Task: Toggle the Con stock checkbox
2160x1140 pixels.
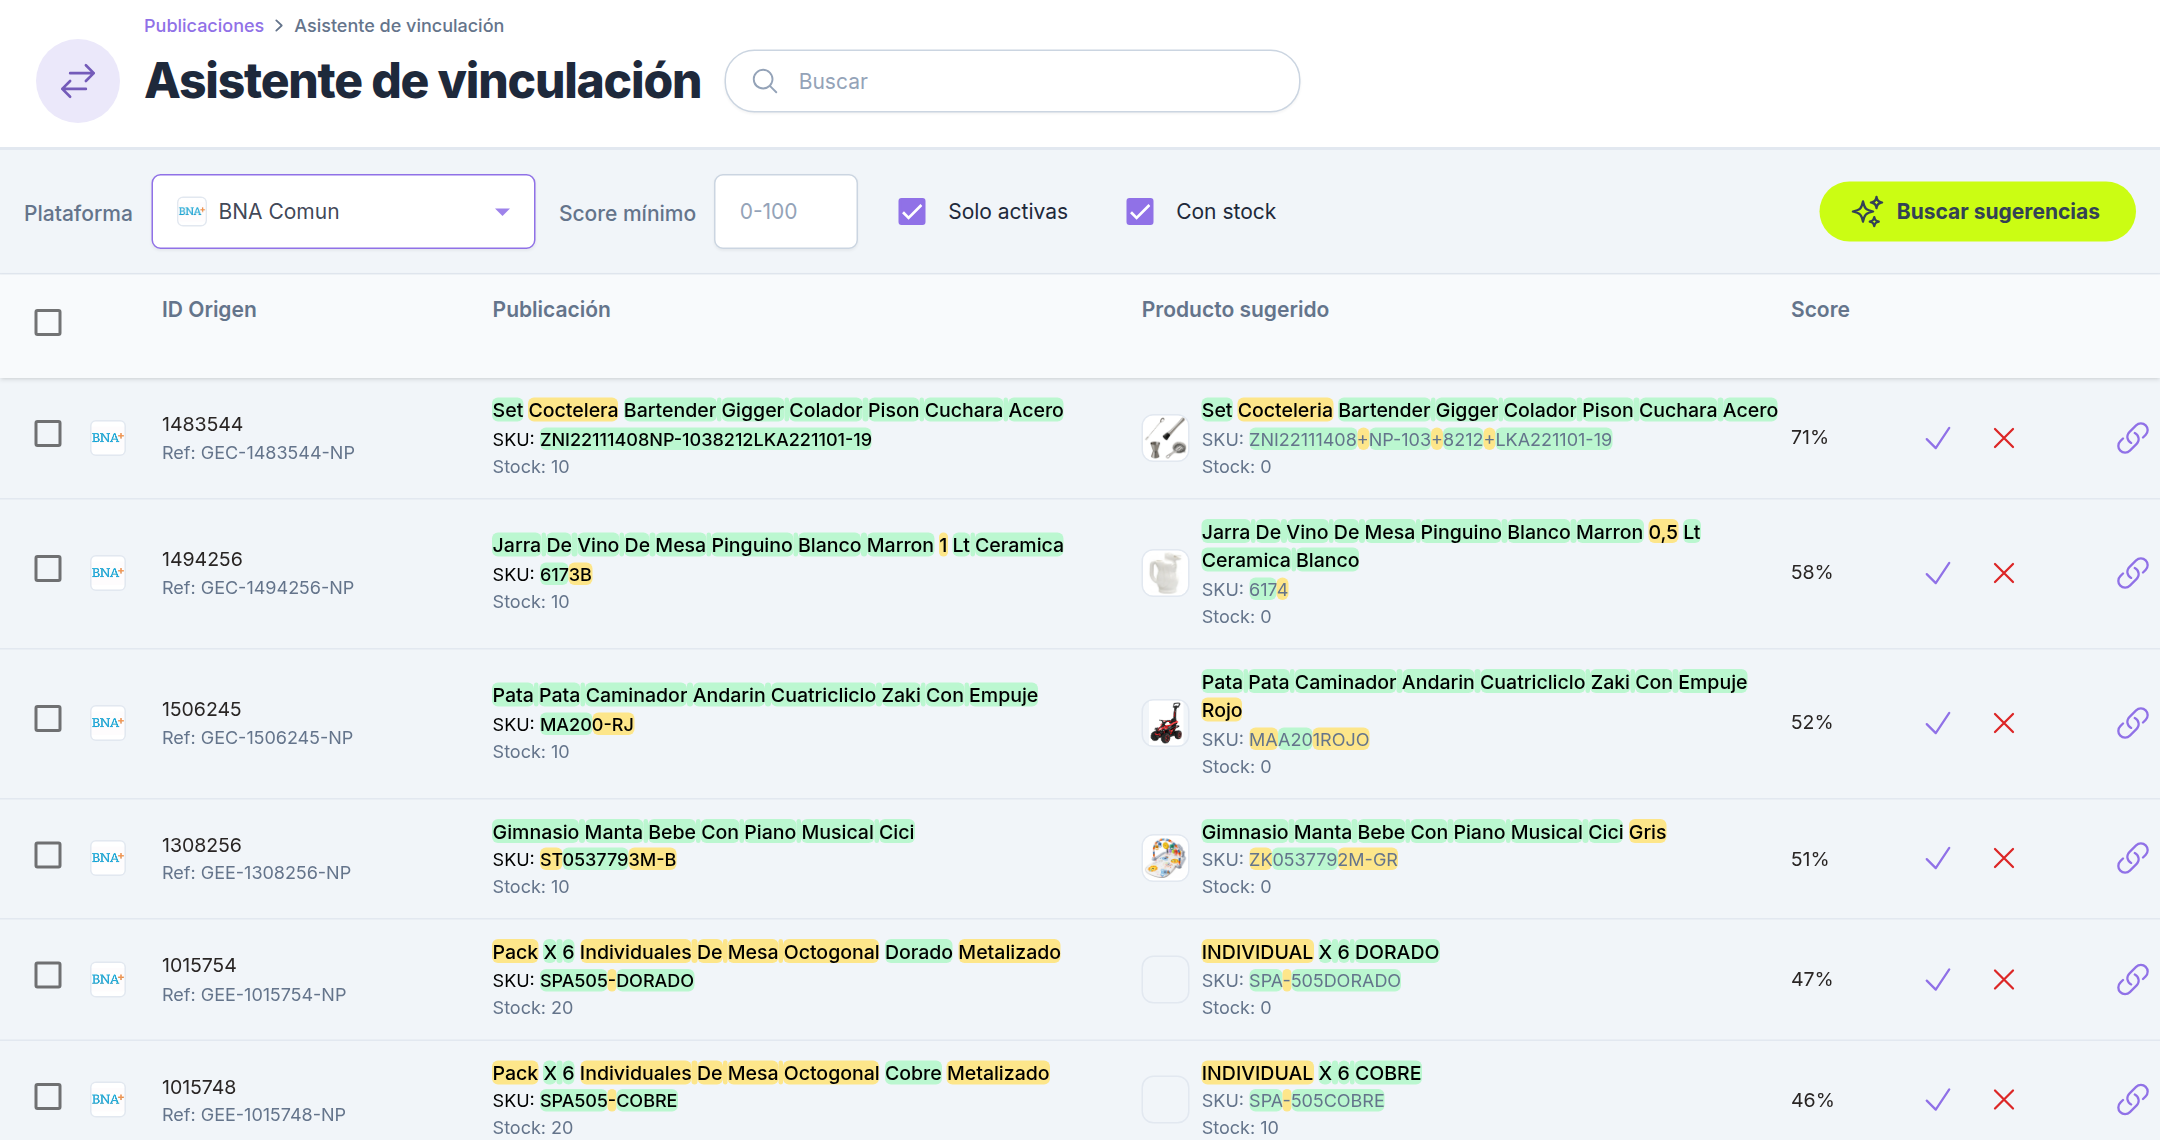Action: point(1140,212)
